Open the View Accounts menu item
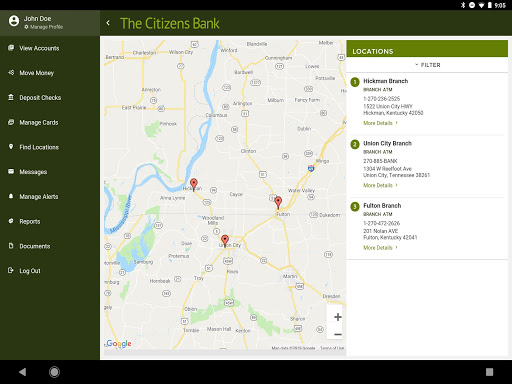This screenshot has width=512, height=384. coord(39,48)
